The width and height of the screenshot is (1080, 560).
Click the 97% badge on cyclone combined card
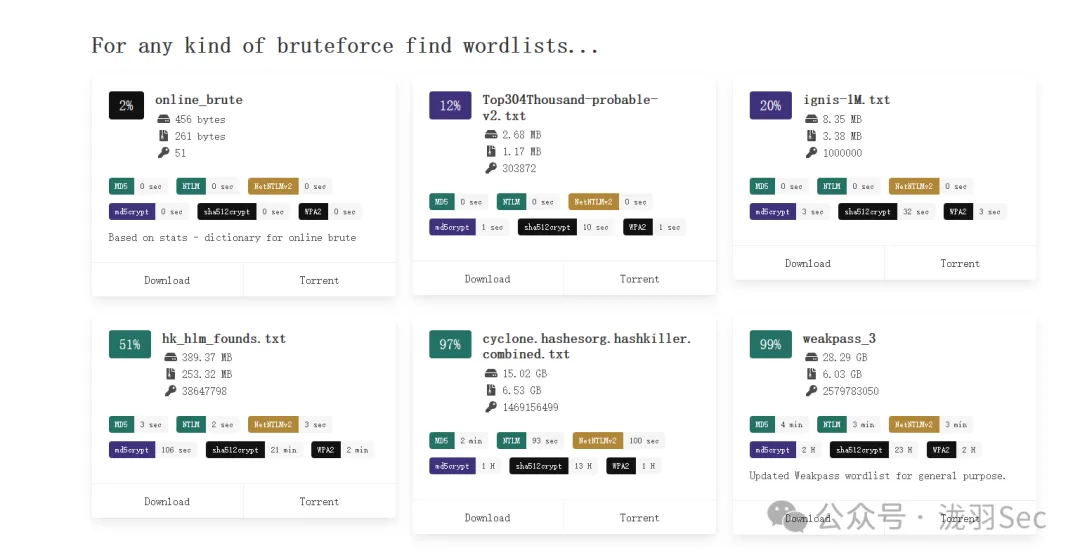450,344
